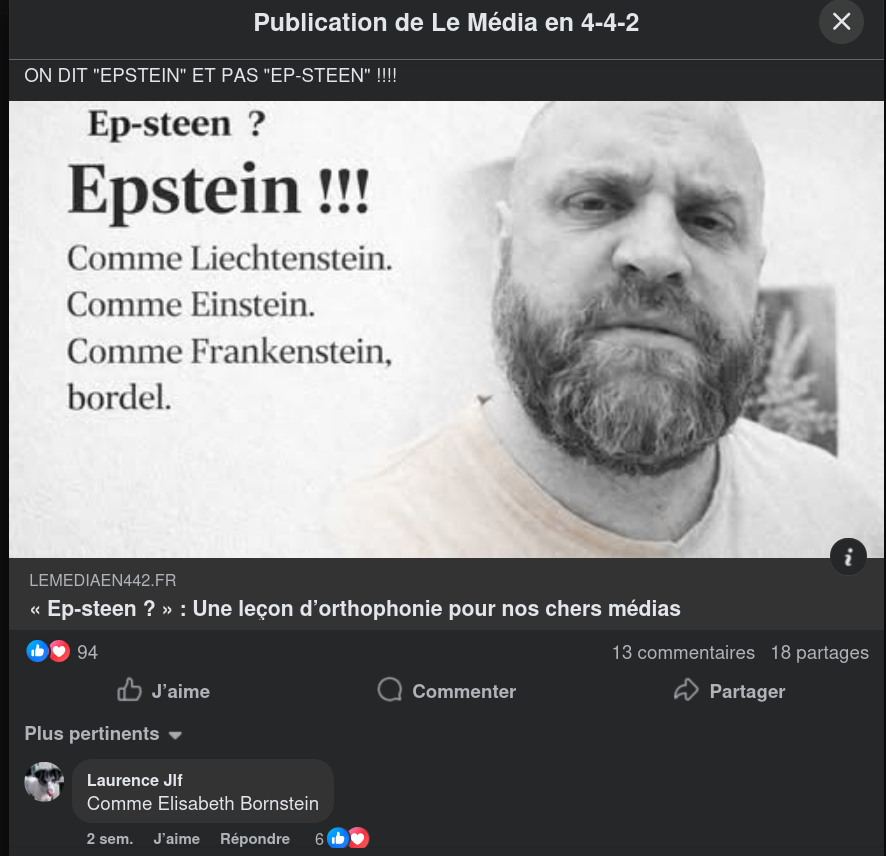The image size is (886, 856).
Task: Click Laurence Jlf's profile avatar
Action: (x=44, y=782)
